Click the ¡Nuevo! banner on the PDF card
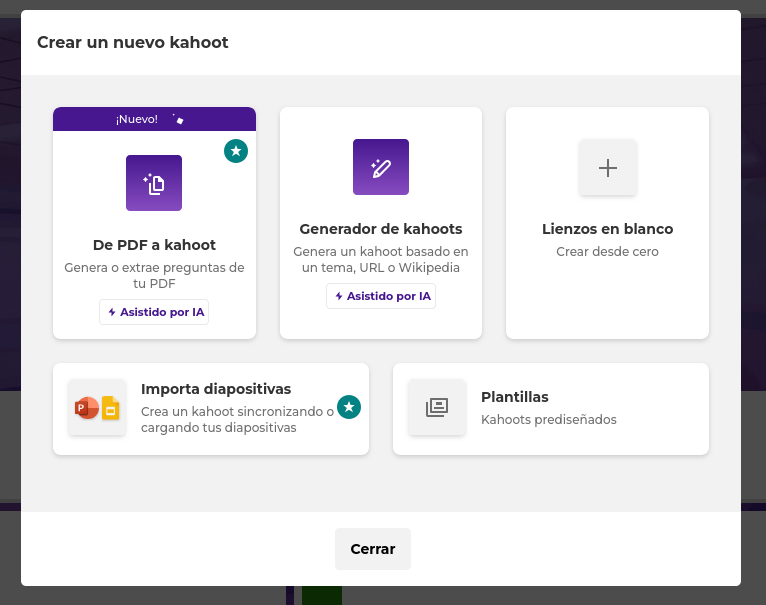Viewport: 766px width, 605px height. tap(154, 119)
